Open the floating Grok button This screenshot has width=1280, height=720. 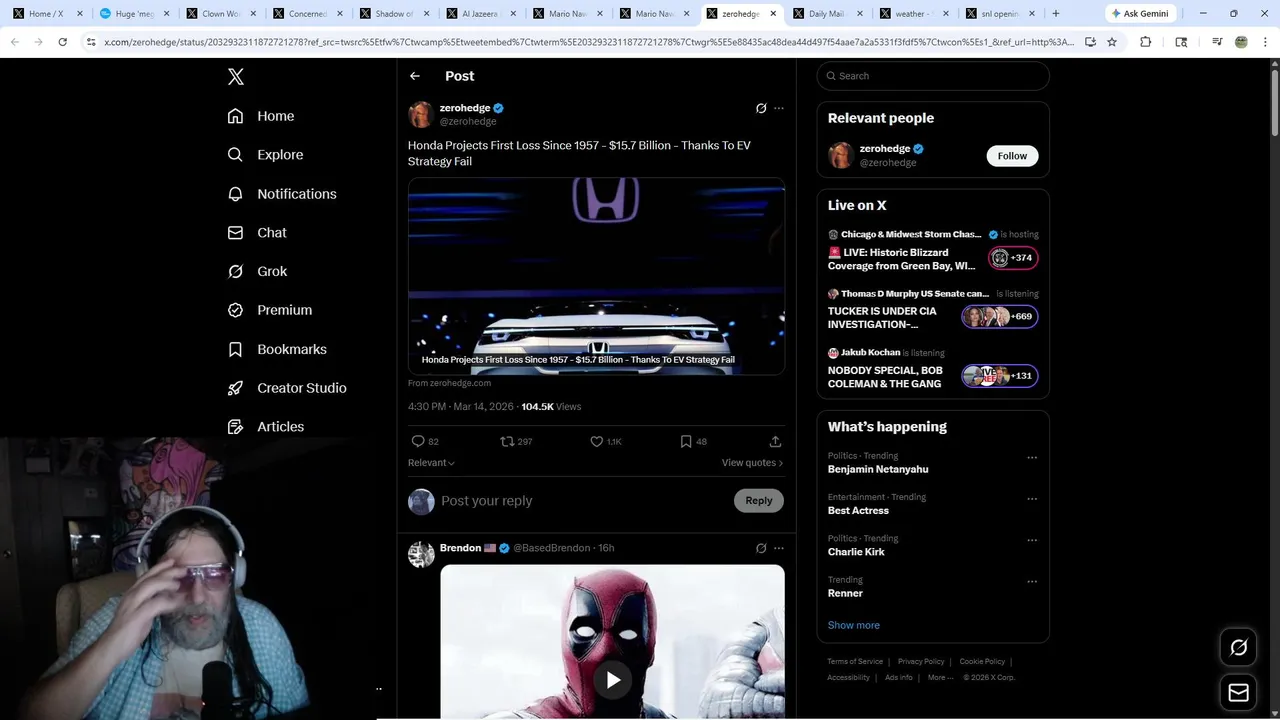click(1238, 648)
